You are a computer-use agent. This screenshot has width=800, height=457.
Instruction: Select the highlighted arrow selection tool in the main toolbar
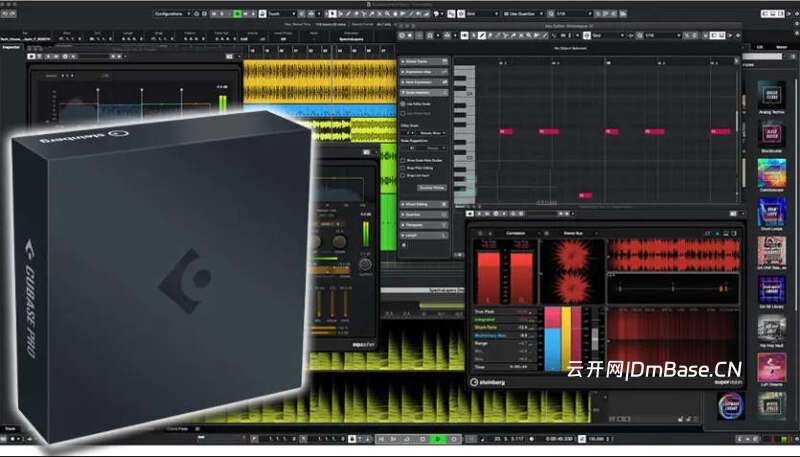(333, 14)
